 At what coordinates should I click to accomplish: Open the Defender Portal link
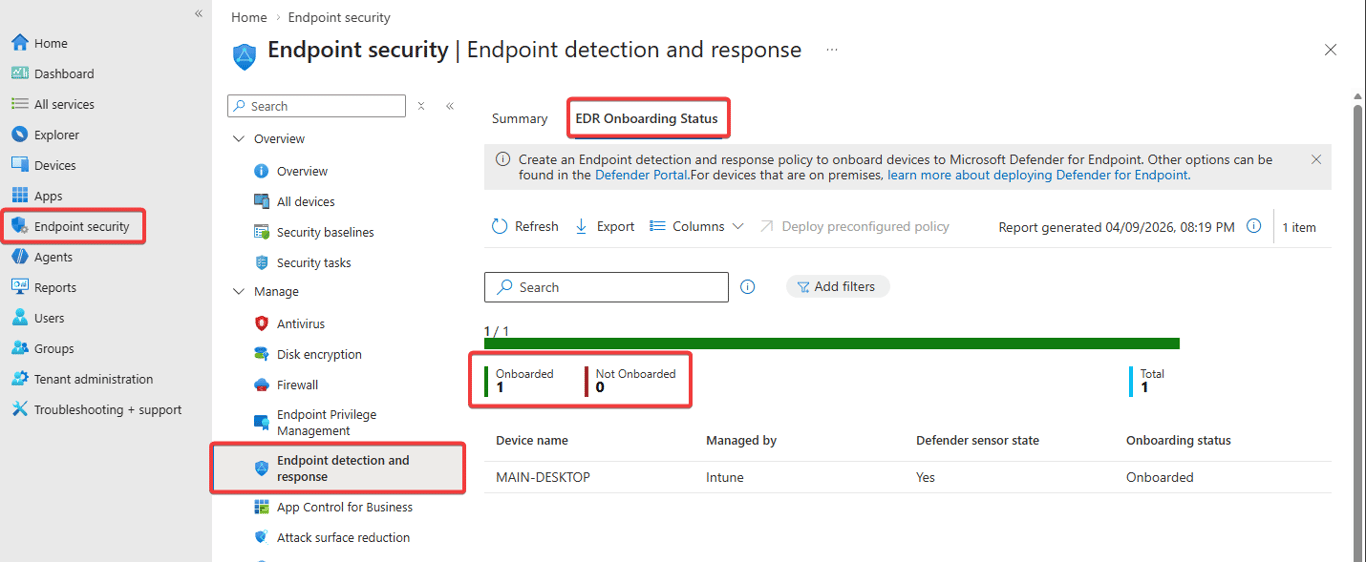tap(641, 175)
